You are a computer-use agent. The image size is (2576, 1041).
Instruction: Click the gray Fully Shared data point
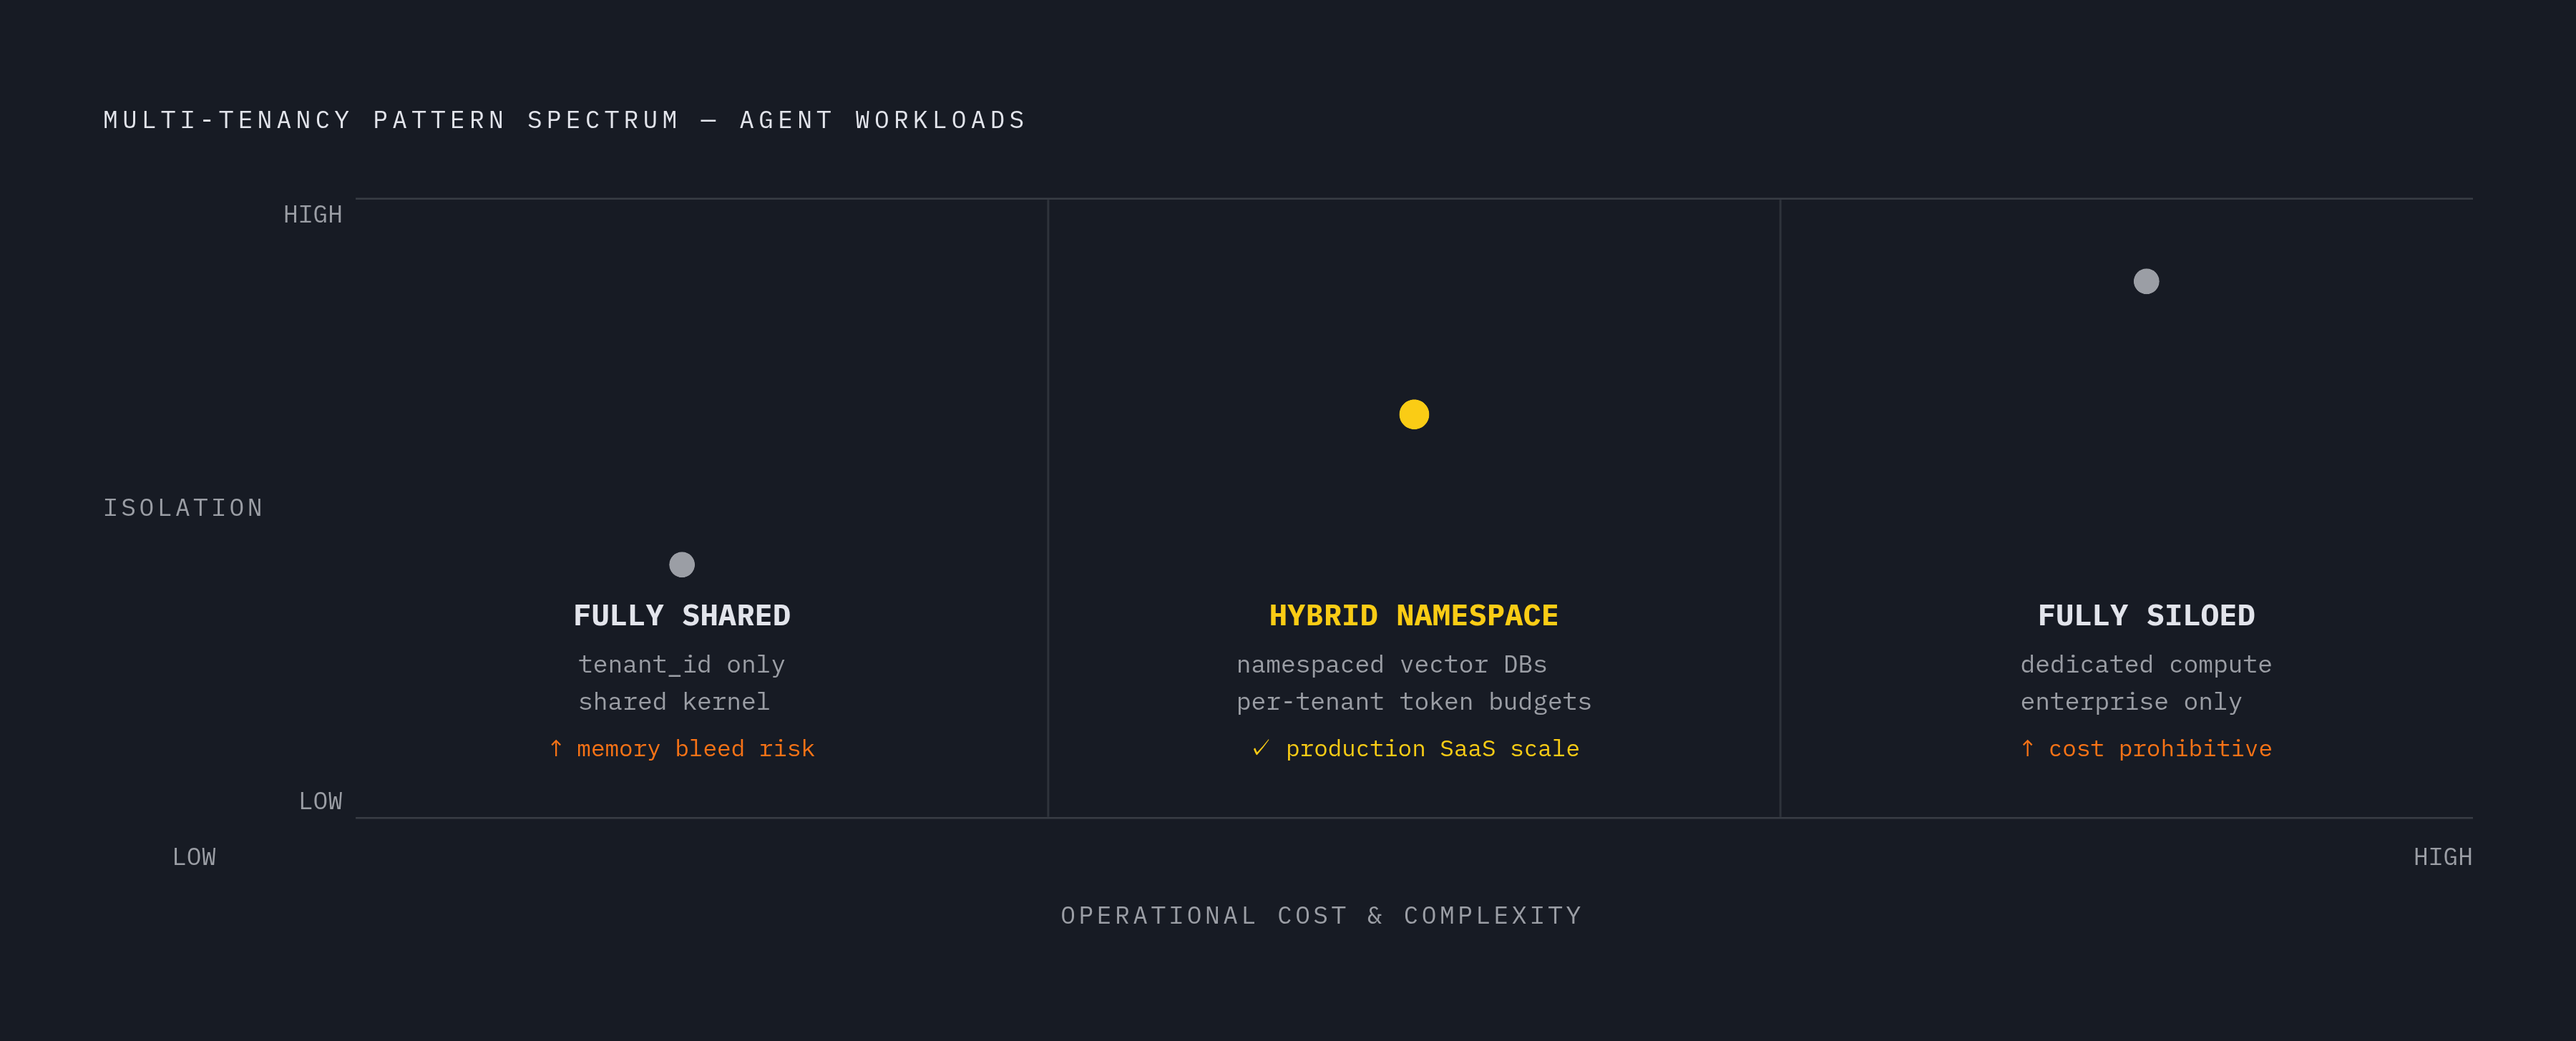682,565
